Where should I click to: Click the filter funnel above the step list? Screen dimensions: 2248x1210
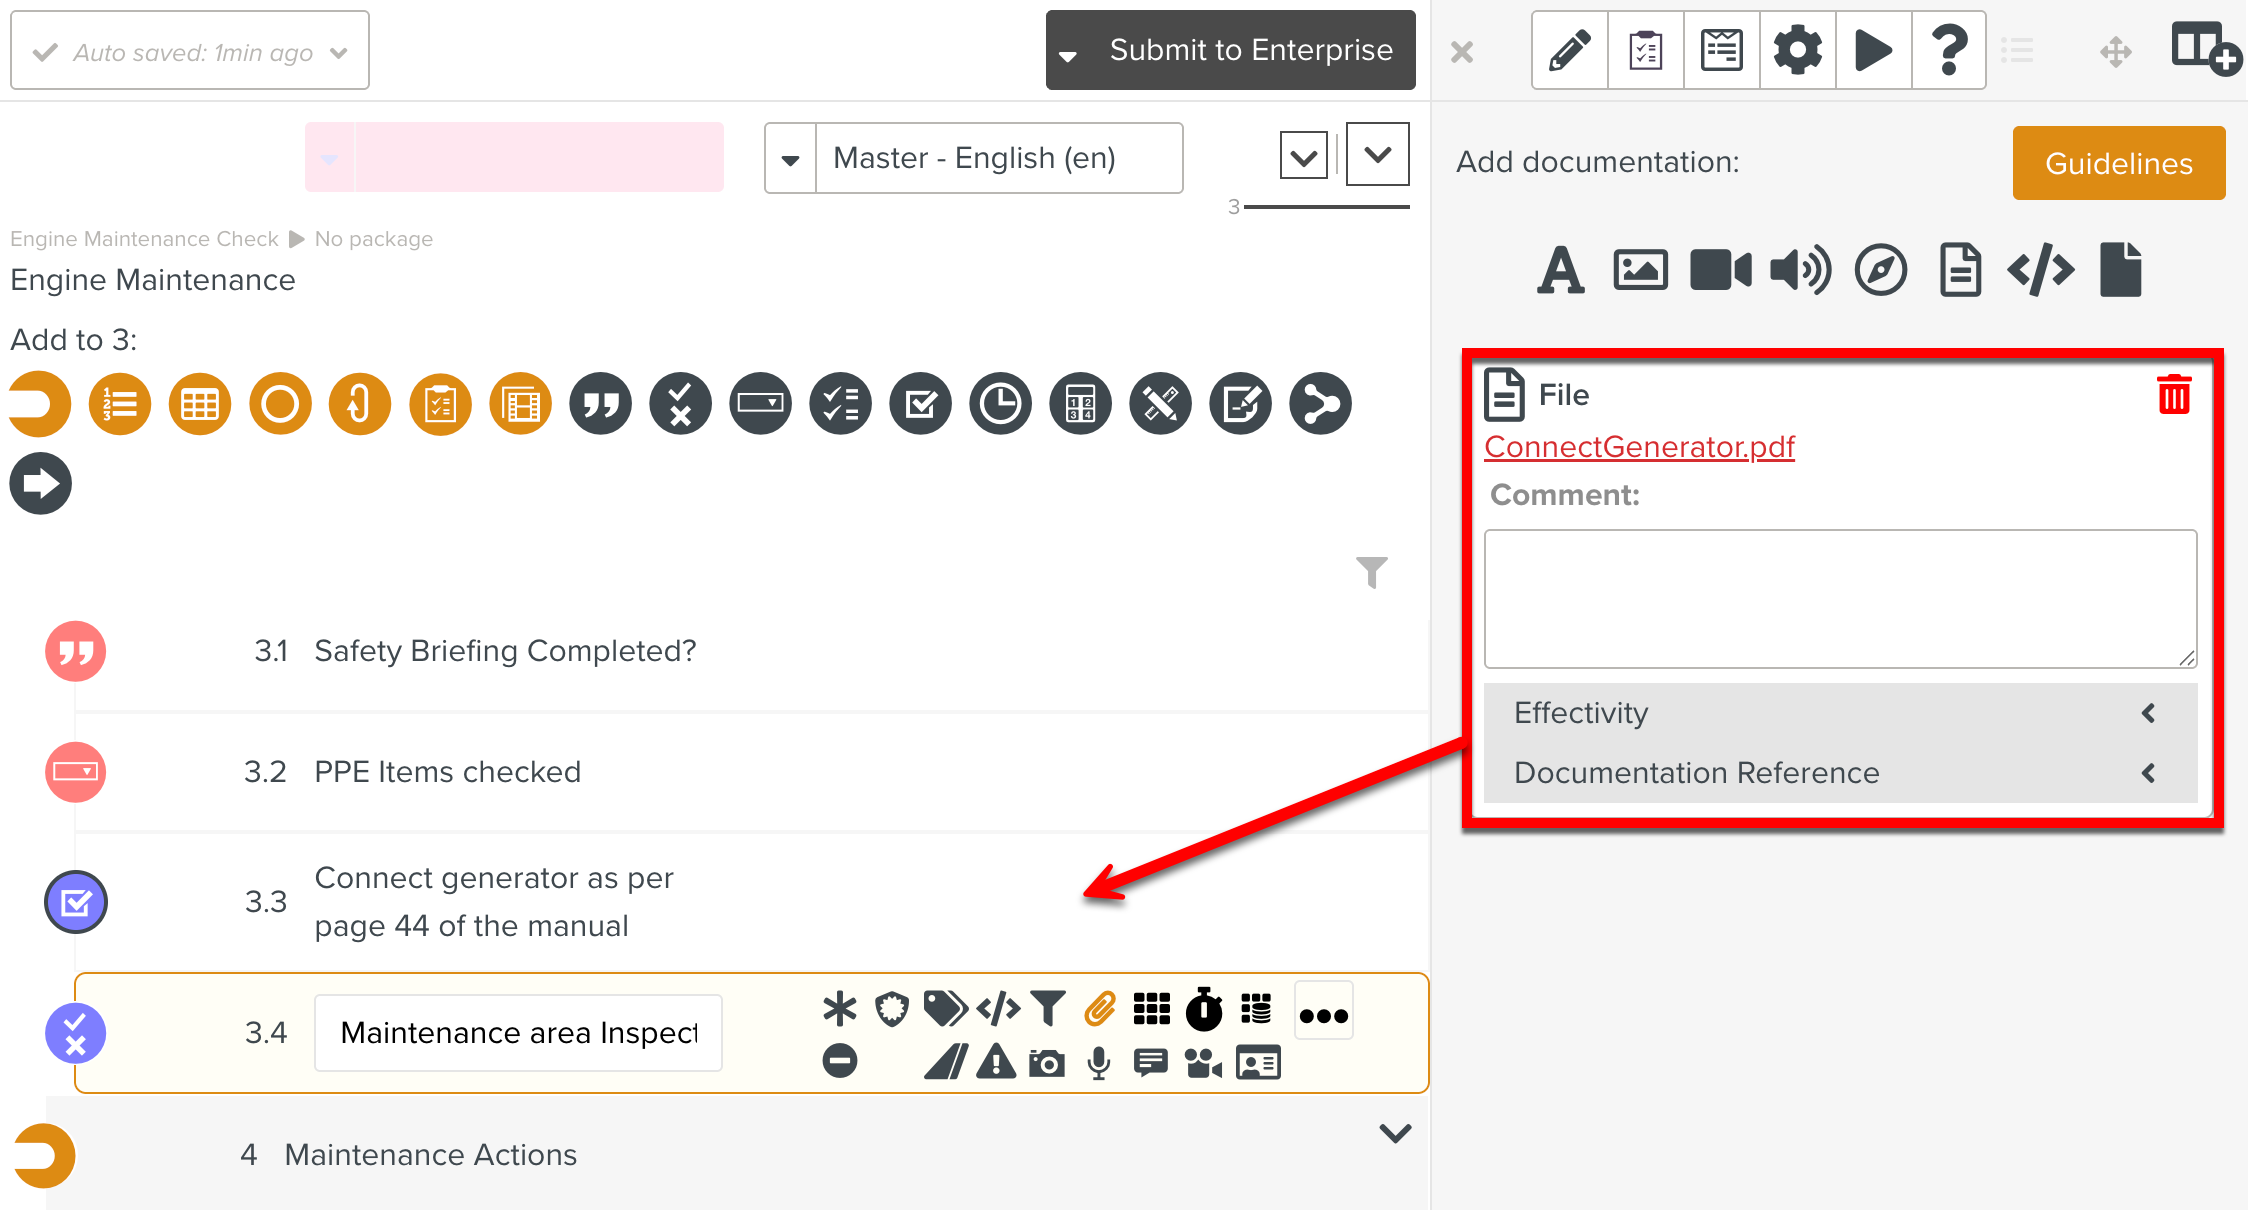[x=1371, y=572]
